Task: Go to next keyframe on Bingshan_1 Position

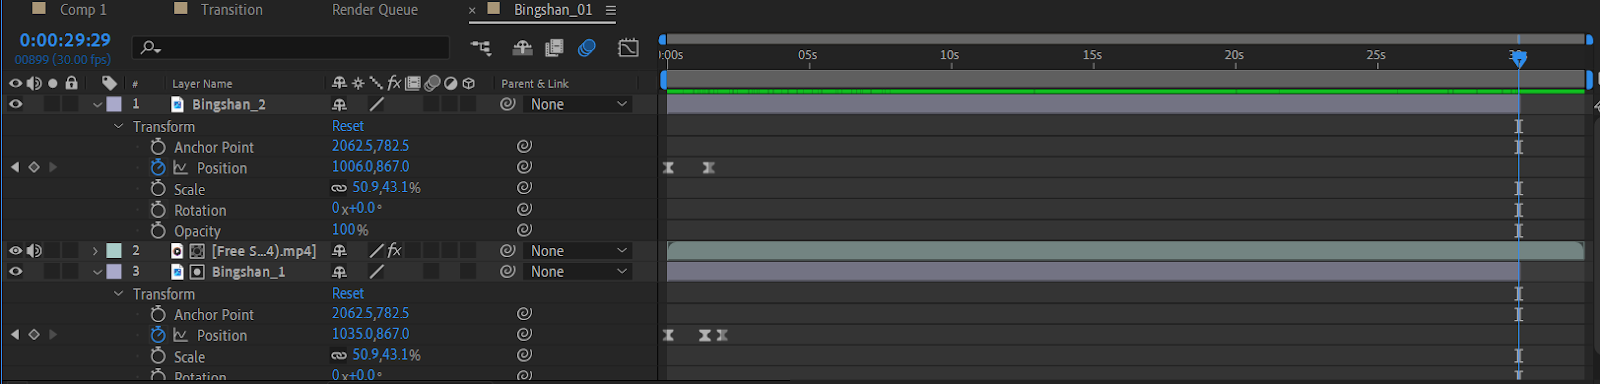Action: coord(53,334)
